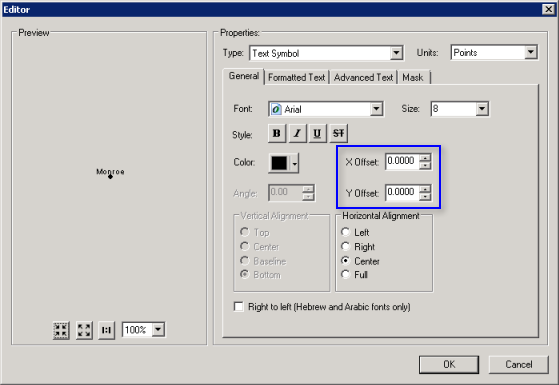559x385 pixels.
Task: Select Full horizontal alignment
Action: (354, 274)
